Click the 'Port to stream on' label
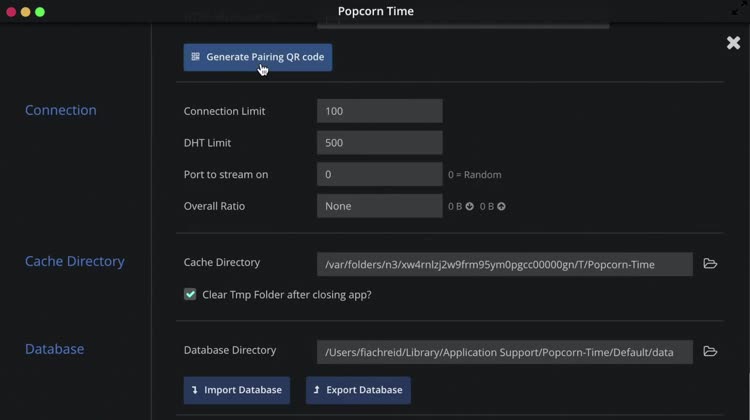The width and height of the screenshot is (750, 420). point(226,174)
